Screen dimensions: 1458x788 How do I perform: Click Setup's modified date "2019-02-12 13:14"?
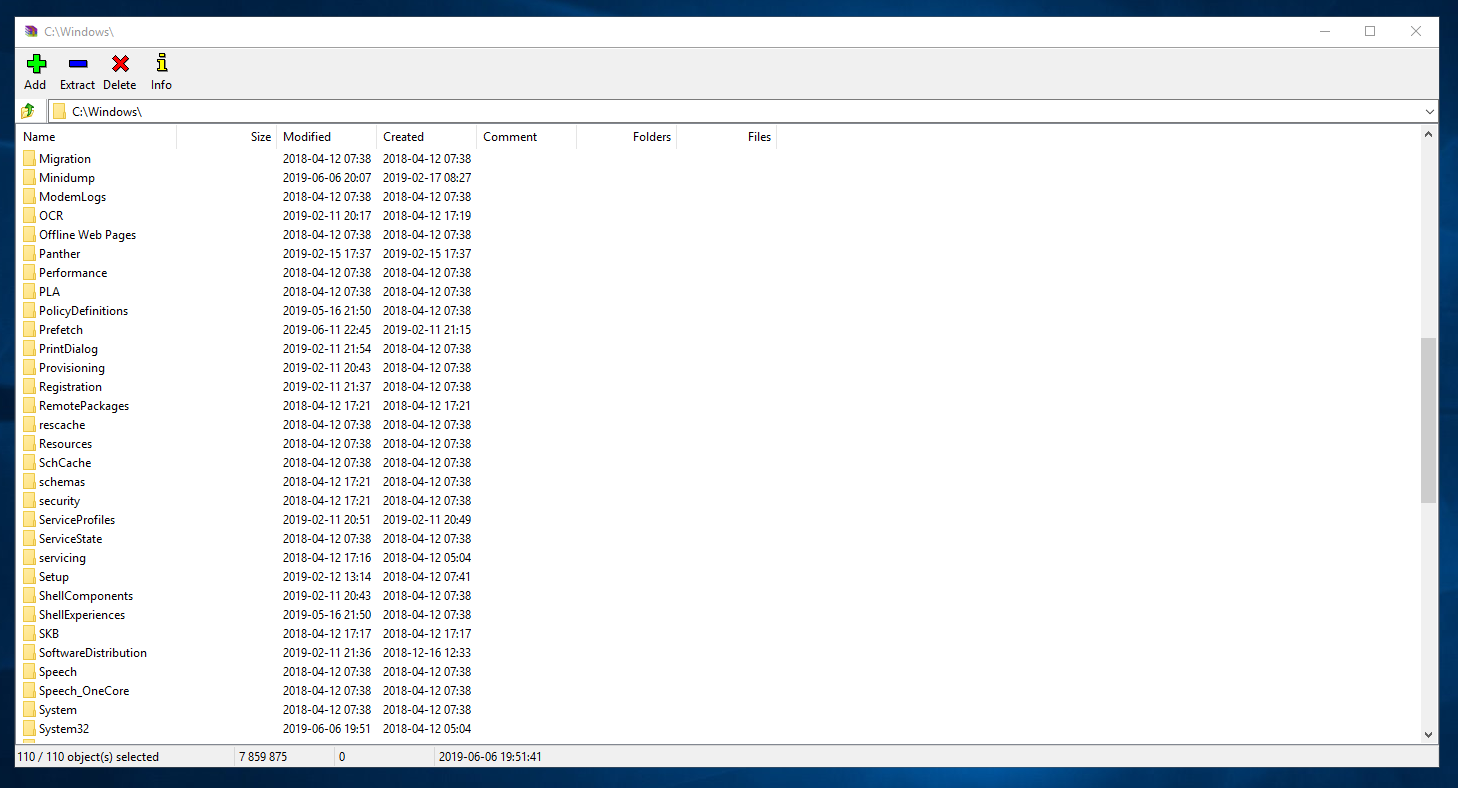(327, 577)
